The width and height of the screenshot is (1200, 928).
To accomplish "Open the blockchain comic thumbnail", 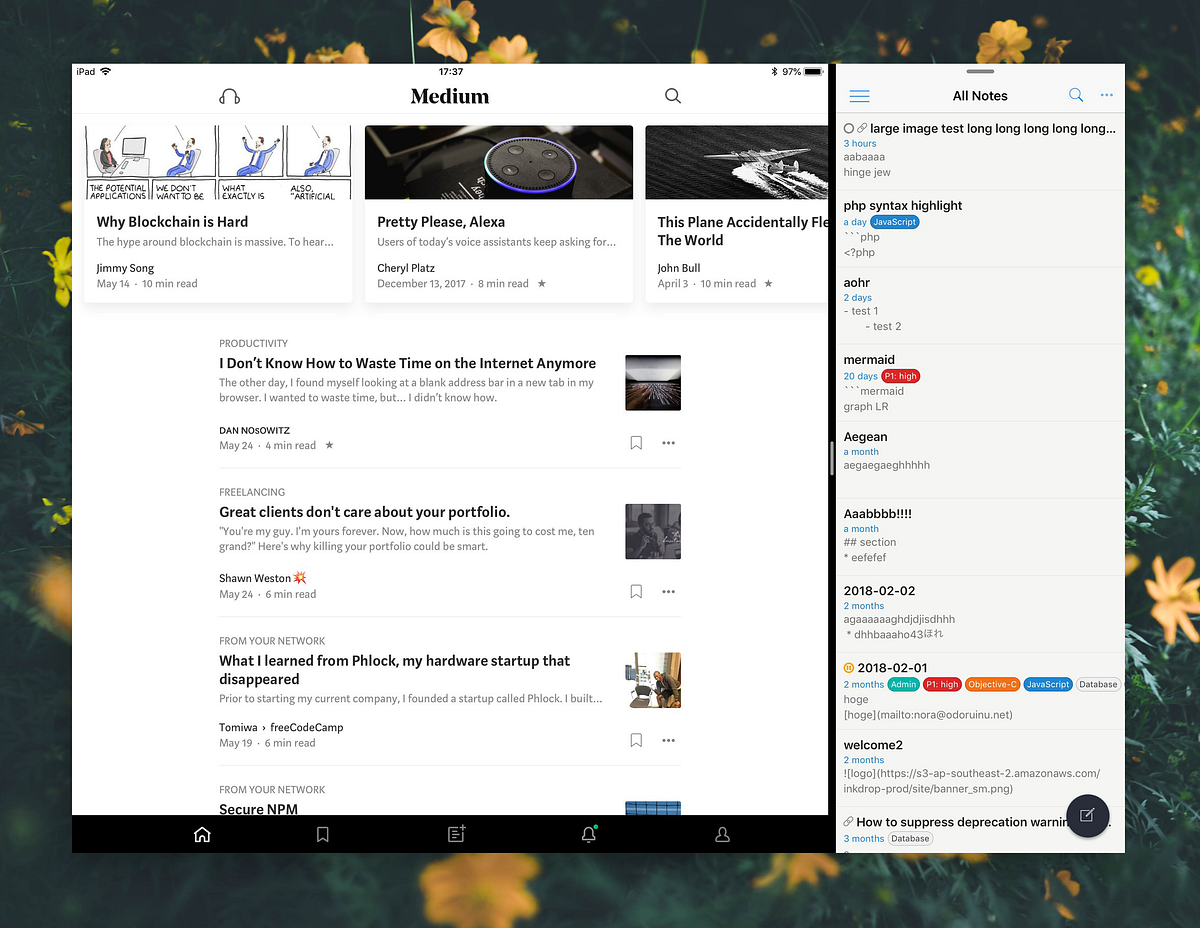I will click(x=218, y=162).
